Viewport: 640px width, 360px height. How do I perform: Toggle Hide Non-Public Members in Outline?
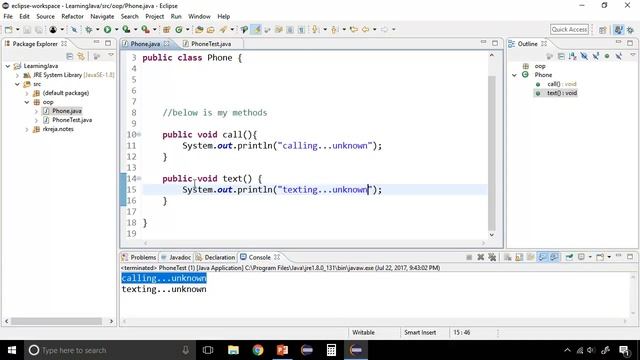pos(607,56)
